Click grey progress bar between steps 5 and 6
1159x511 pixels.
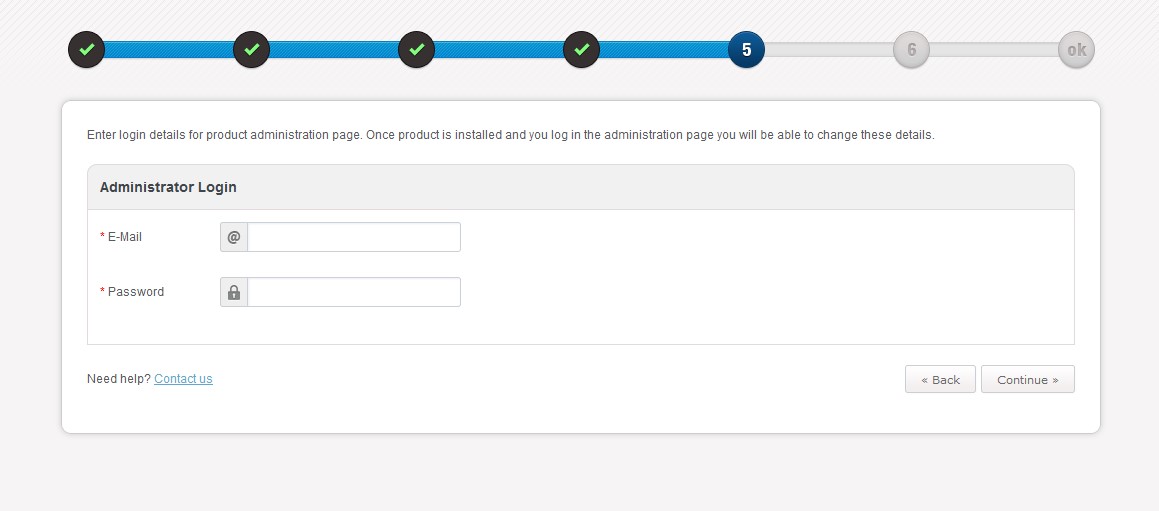(x=828, y=50)
